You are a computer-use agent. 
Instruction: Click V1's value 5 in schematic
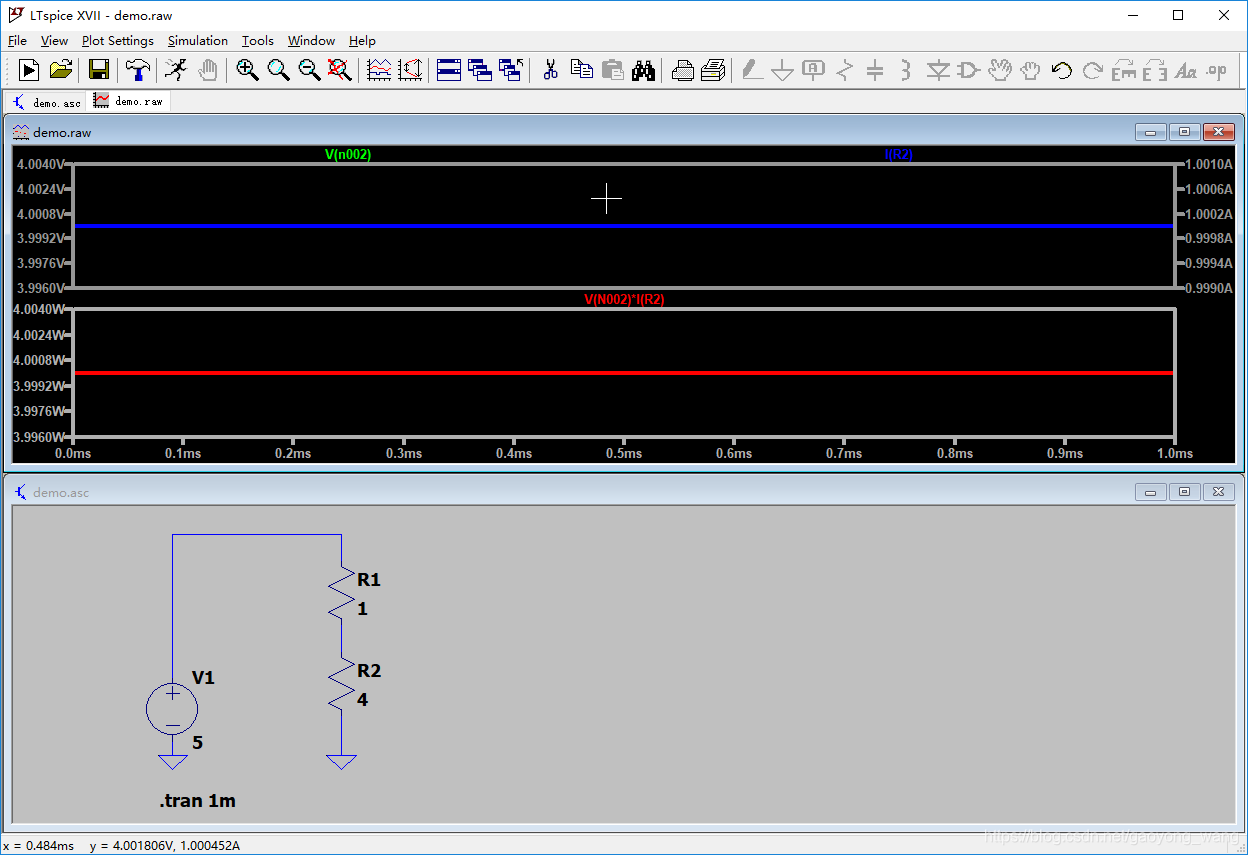(198, 743)
